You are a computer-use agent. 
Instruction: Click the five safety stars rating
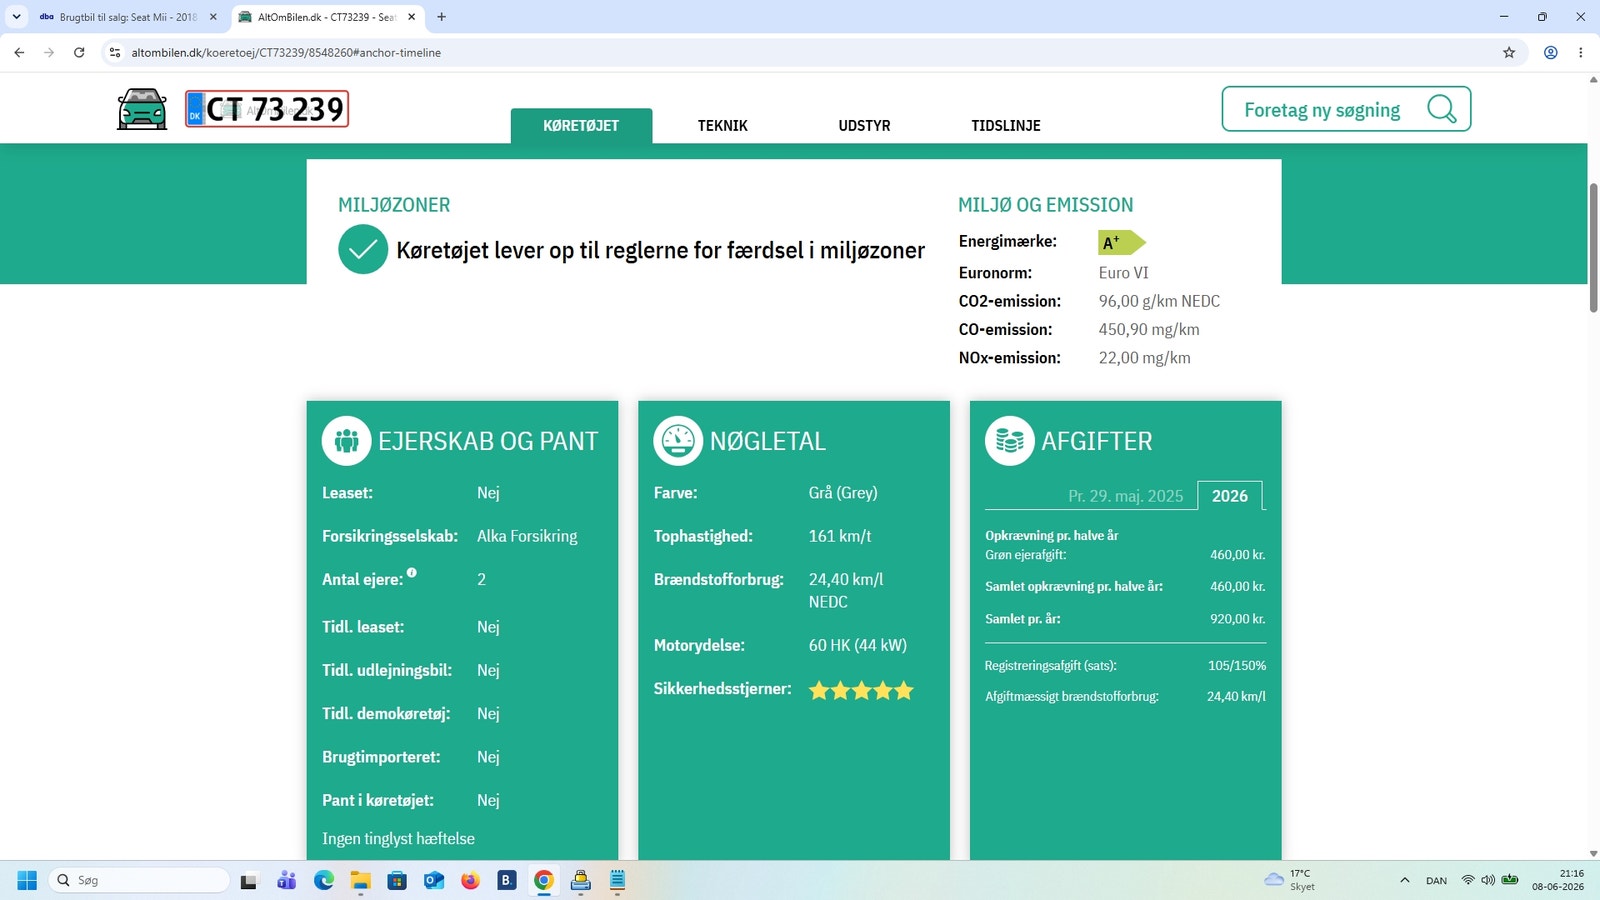[861, 690]
